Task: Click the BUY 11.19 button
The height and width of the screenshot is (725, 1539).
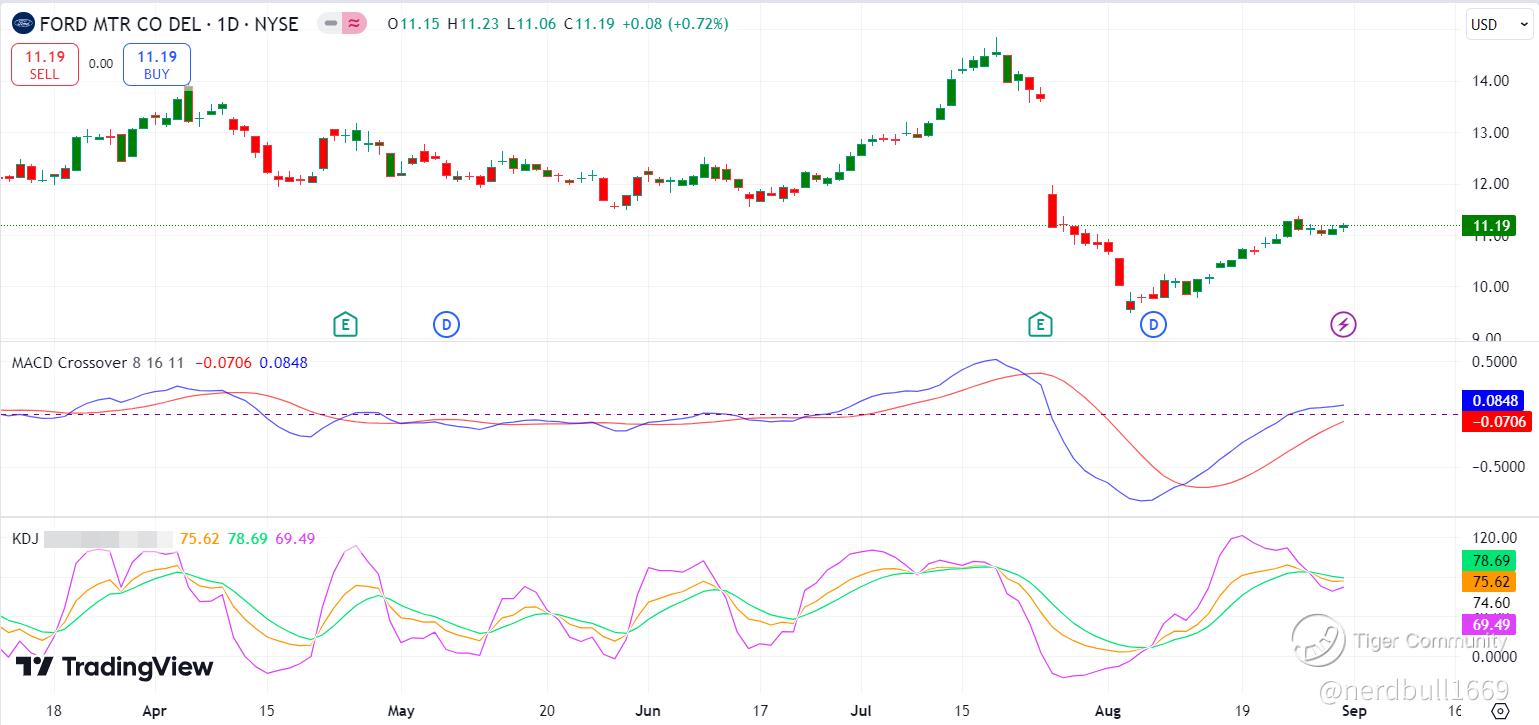Action: [157, 64]
